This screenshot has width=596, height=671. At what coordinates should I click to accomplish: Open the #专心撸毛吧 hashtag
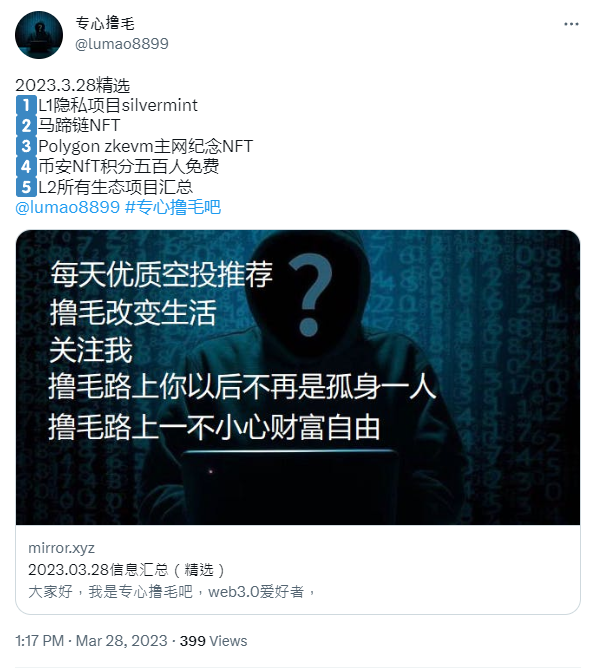pyautogui.click(x=173, y=207)
